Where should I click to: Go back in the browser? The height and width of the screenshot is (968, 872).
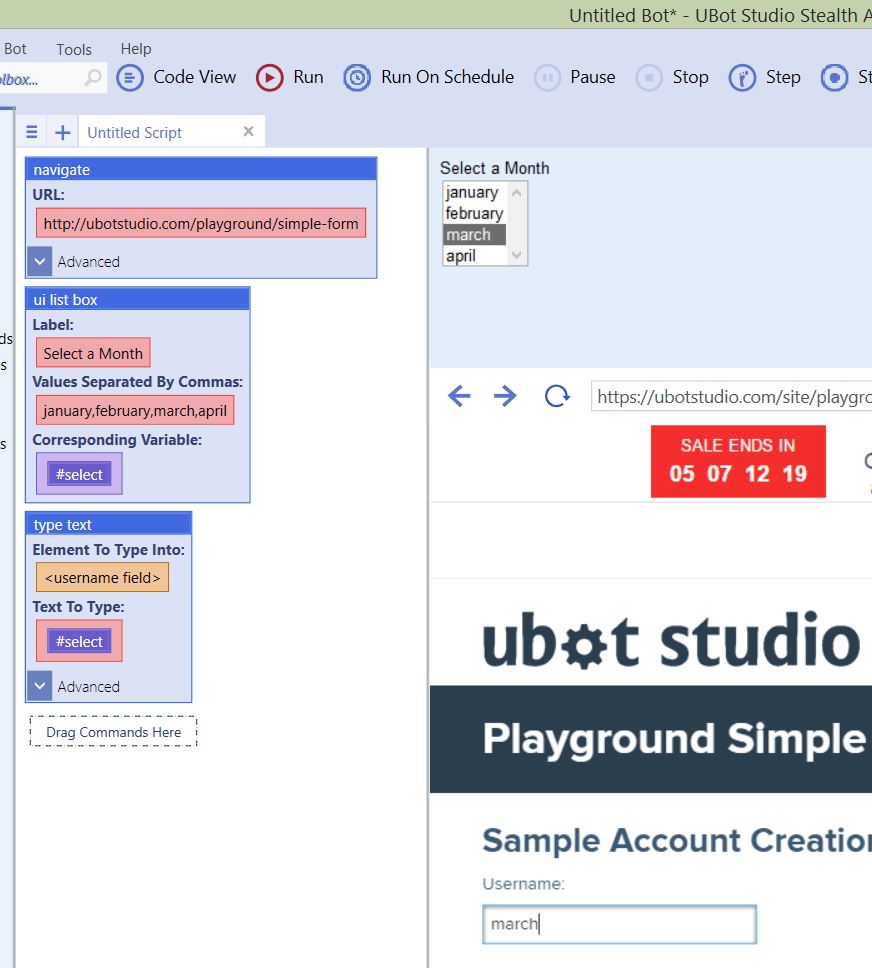point(459,396)
